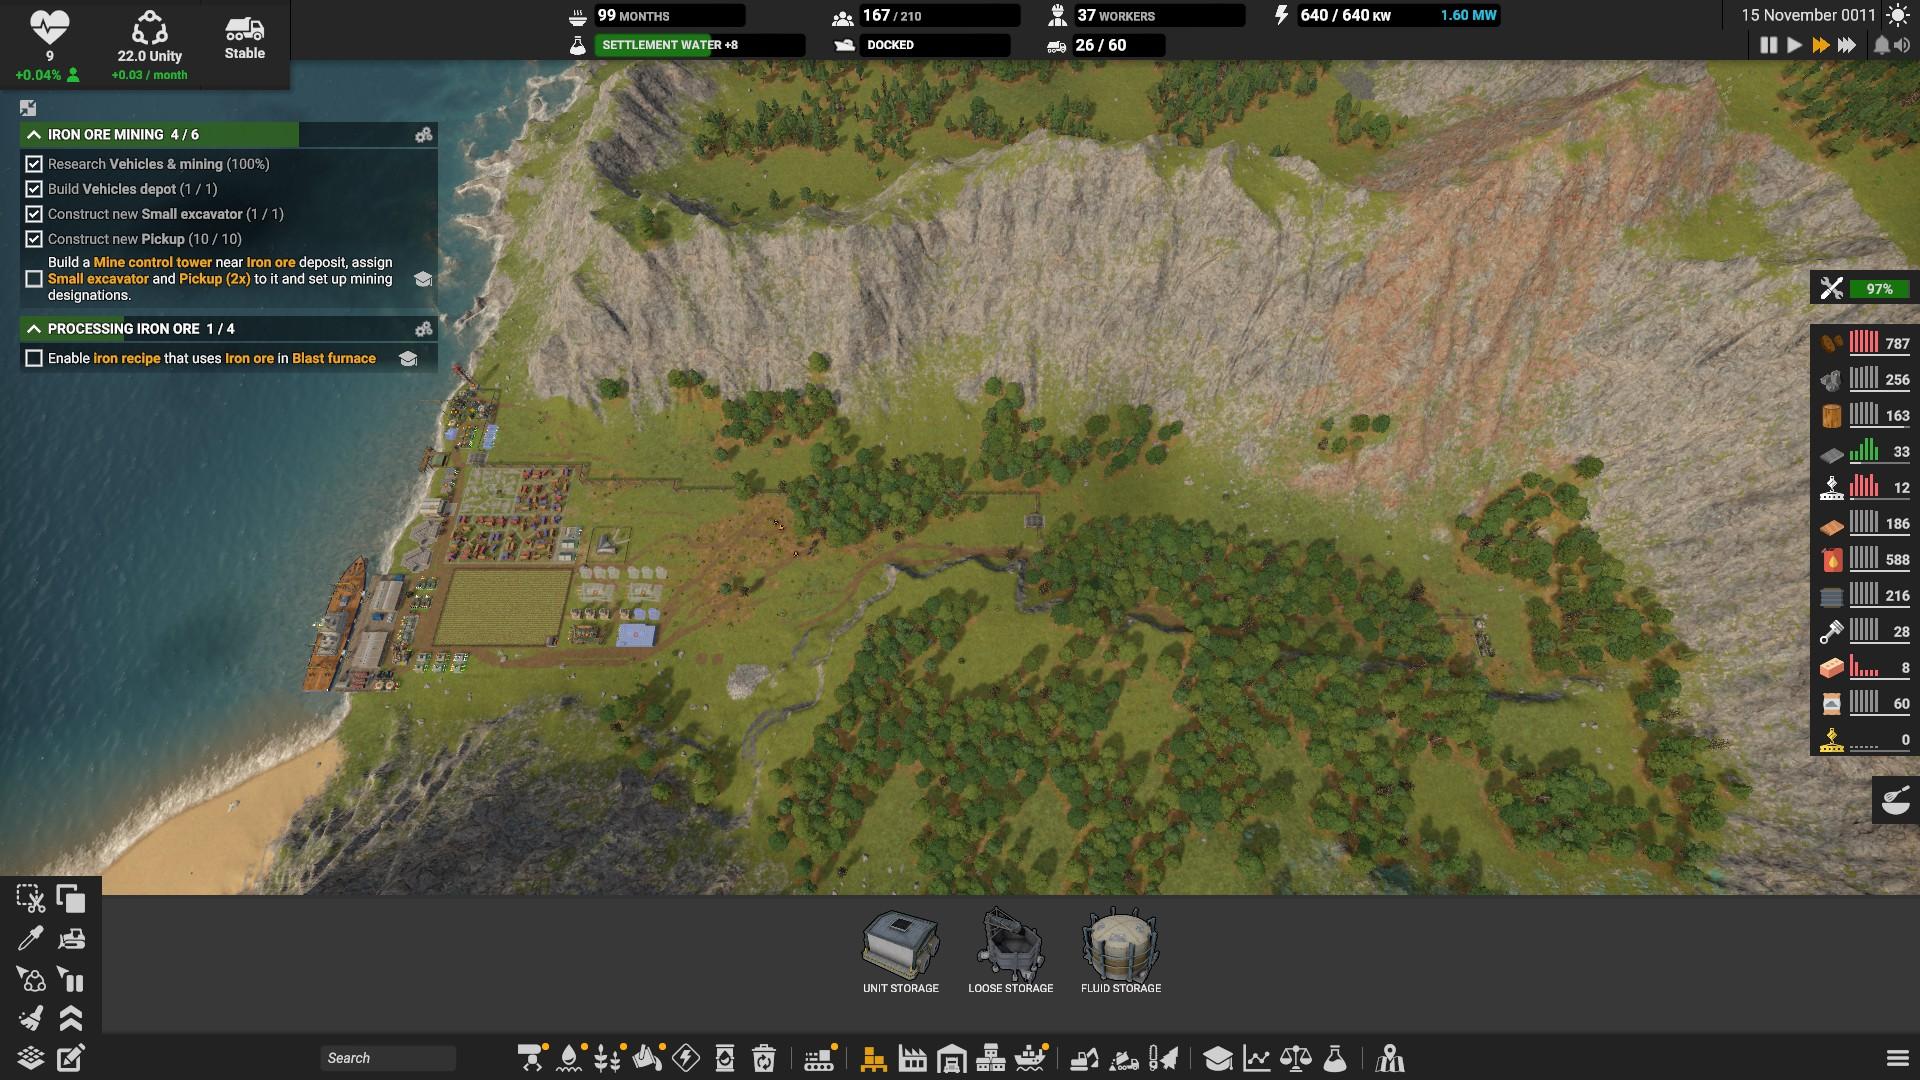Set game speed to triple fast-forward
Screen dimensions: 1920x1080
pos(1847,45)
